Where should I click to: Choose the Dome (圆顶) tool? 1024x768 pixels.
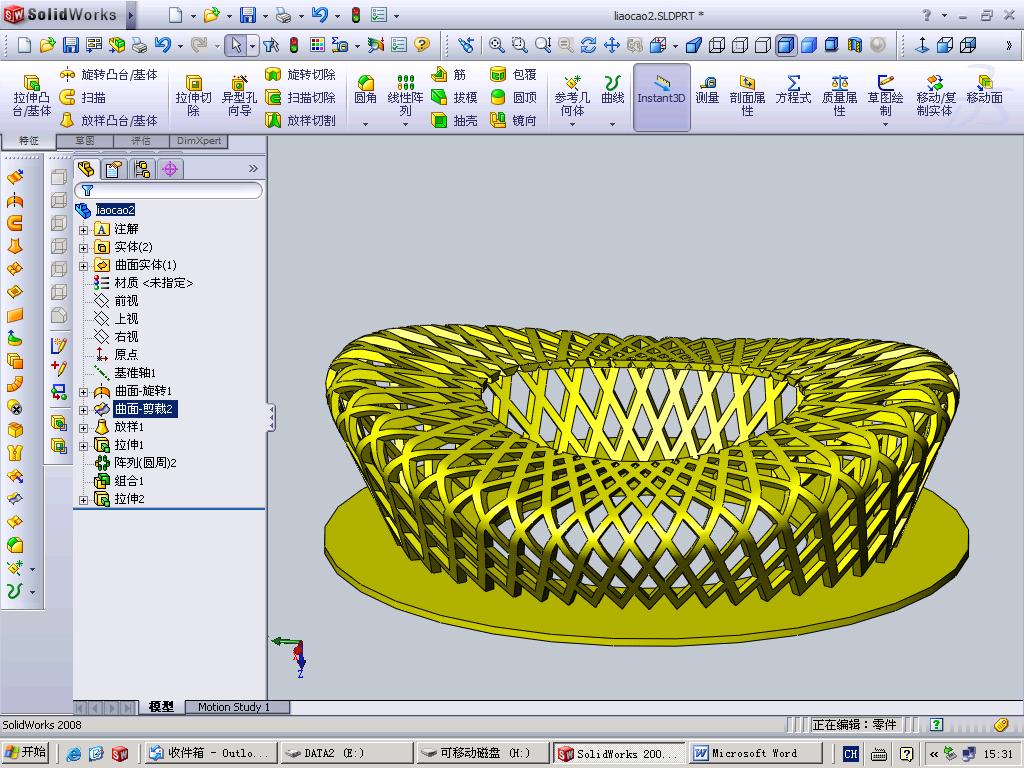[x=513, y=97]
